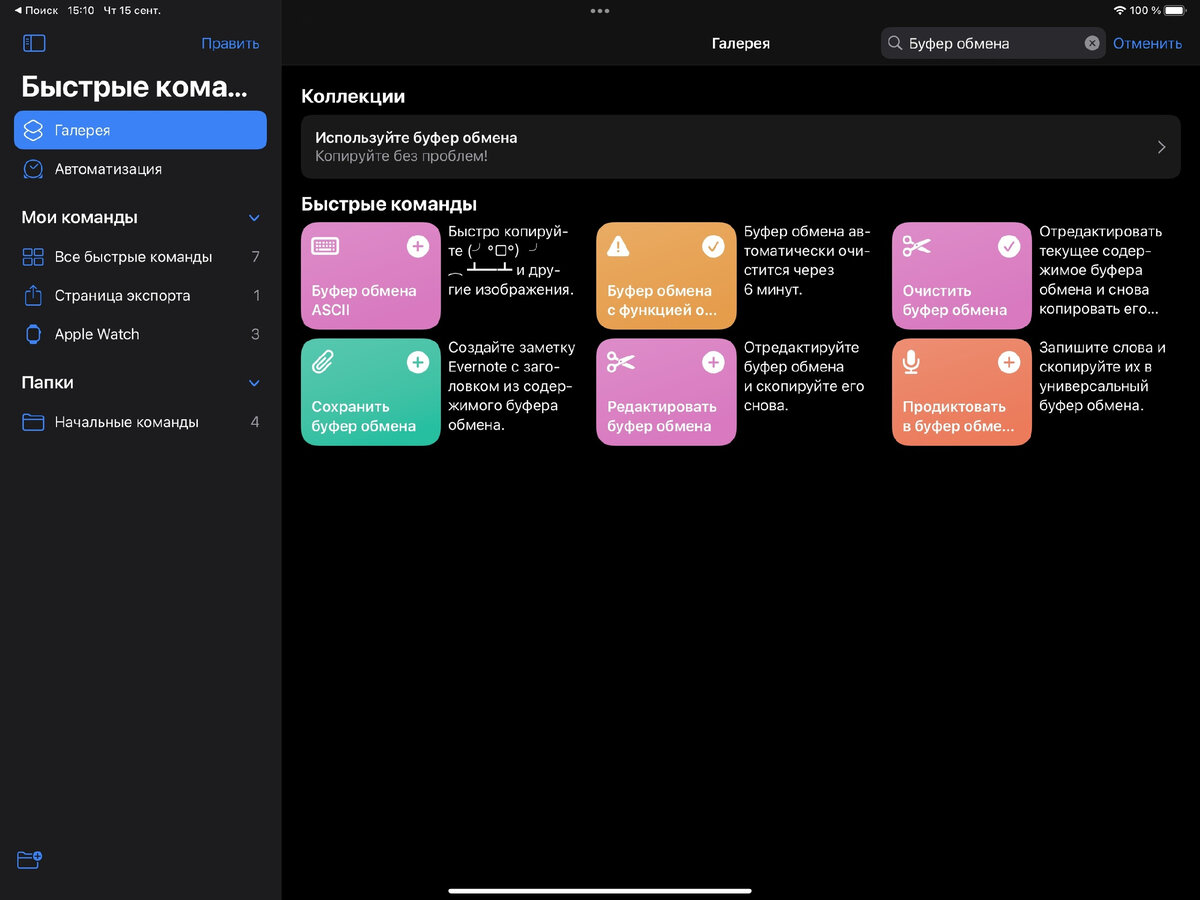Open Начальные команды folder
The height and width of the screenshot is (900, 1200).
(x=140, y=422)
